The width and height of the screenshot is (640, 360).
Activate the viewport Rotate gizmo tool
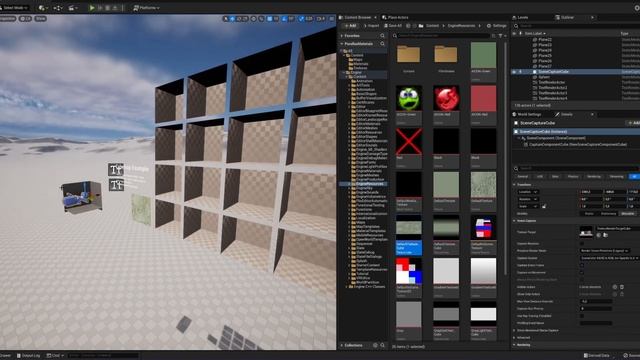click(239, 18)
